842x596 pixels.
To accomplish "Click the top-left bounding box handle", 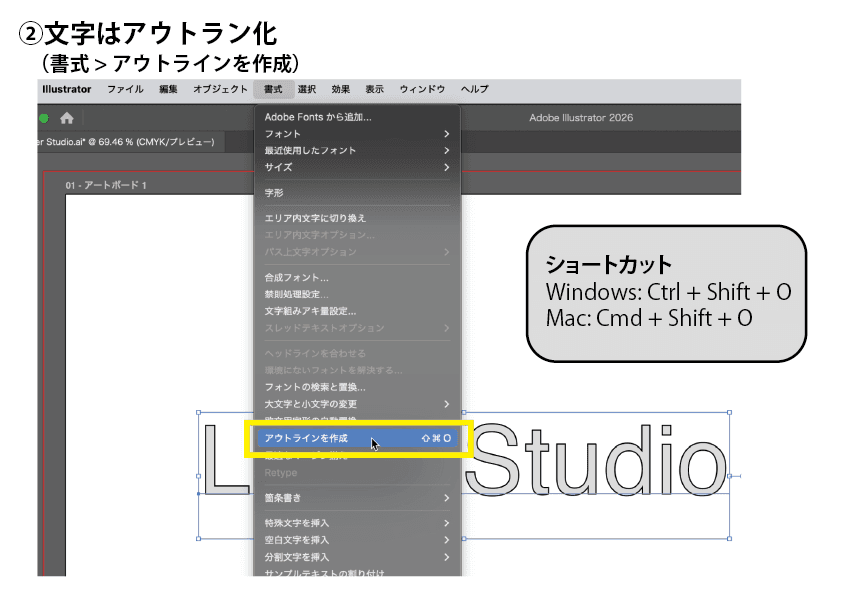I will (x=199, y=412).
